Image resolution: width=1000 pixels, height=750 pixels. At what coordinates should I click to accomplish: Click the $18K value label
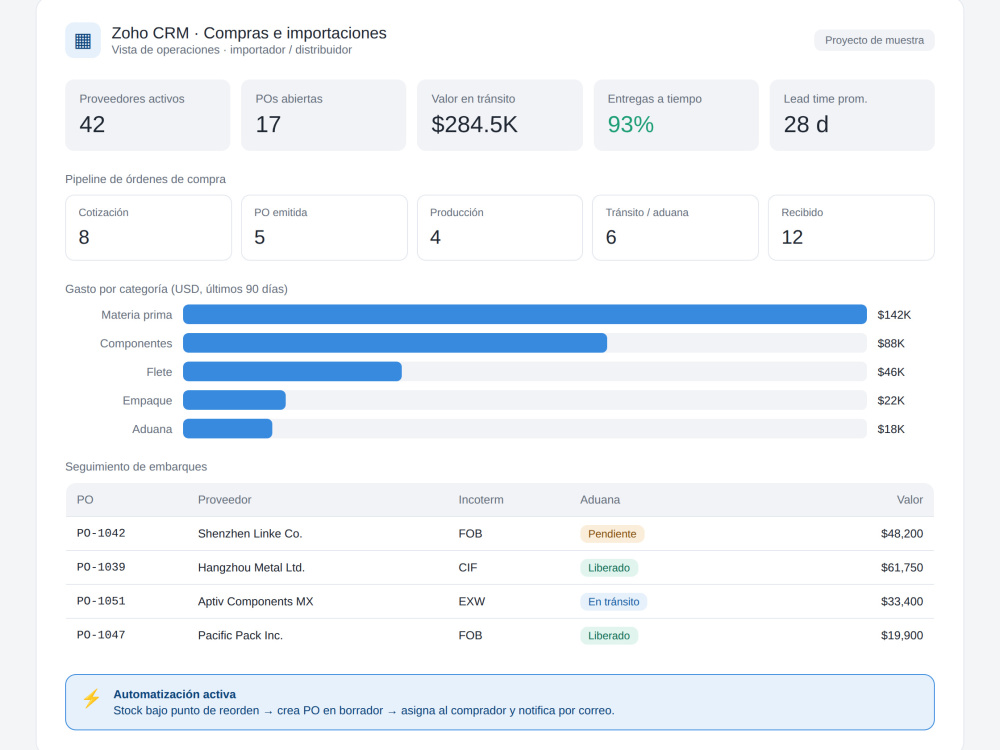click(x=891, y=429)
